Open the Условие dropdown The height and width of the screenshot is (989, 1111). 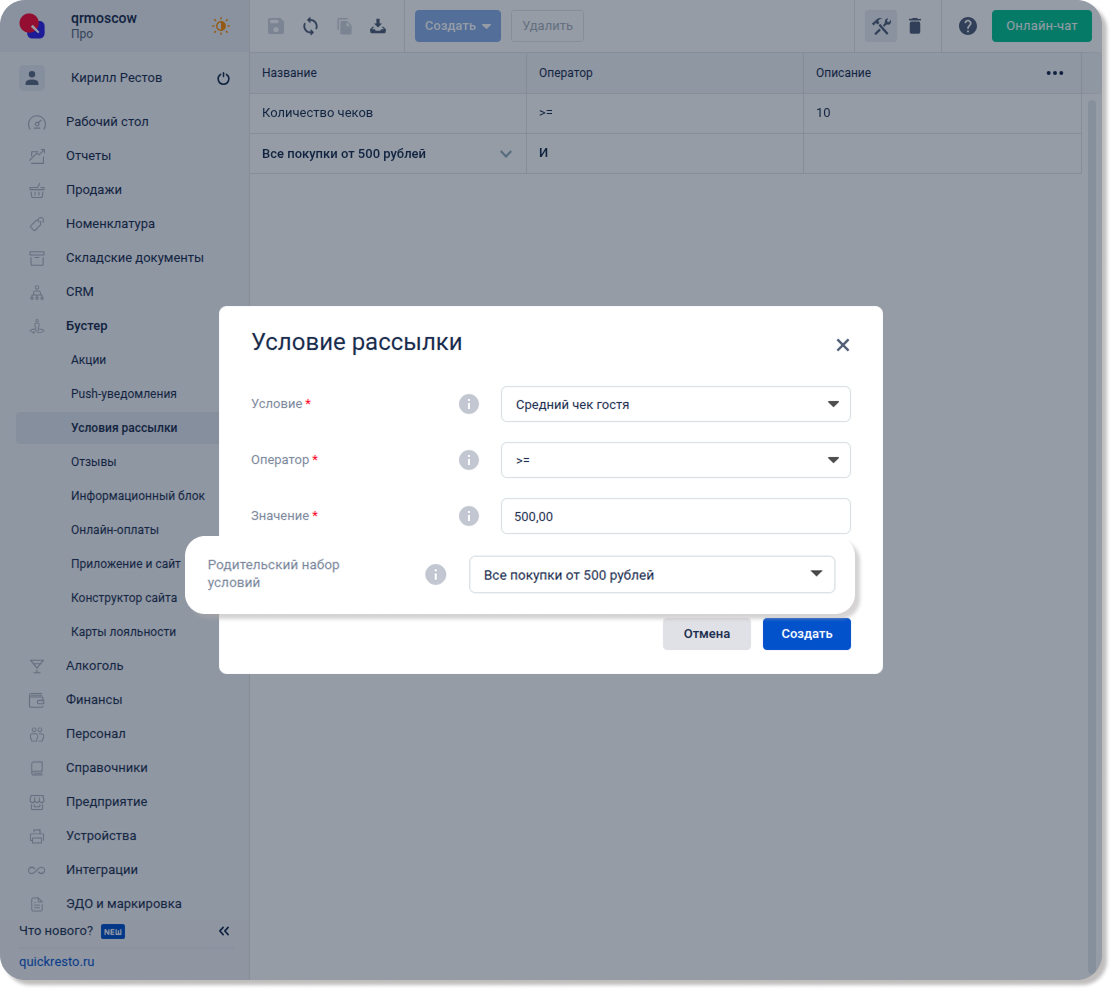[x=675, y=405]
